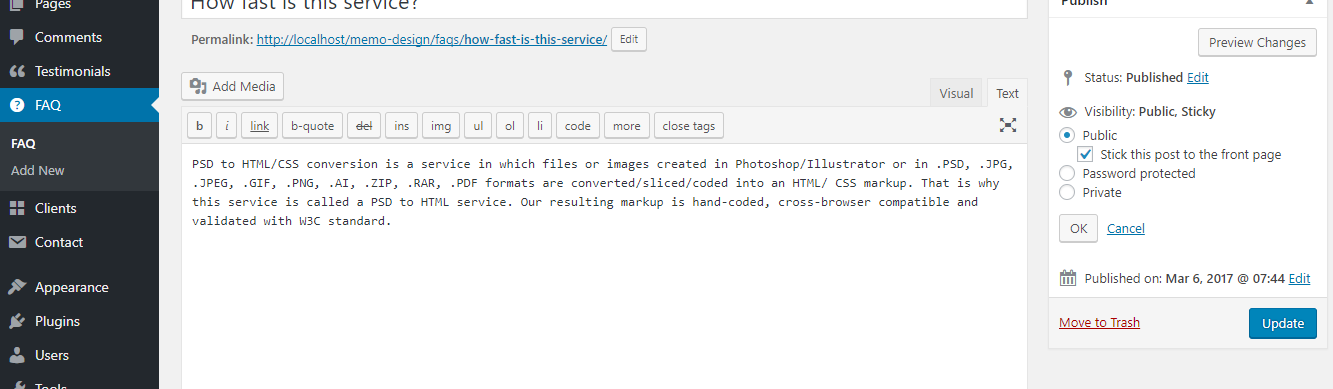Choose the Password protected radio option
The image size is (1333, 389).
[x=1067, y=174]
